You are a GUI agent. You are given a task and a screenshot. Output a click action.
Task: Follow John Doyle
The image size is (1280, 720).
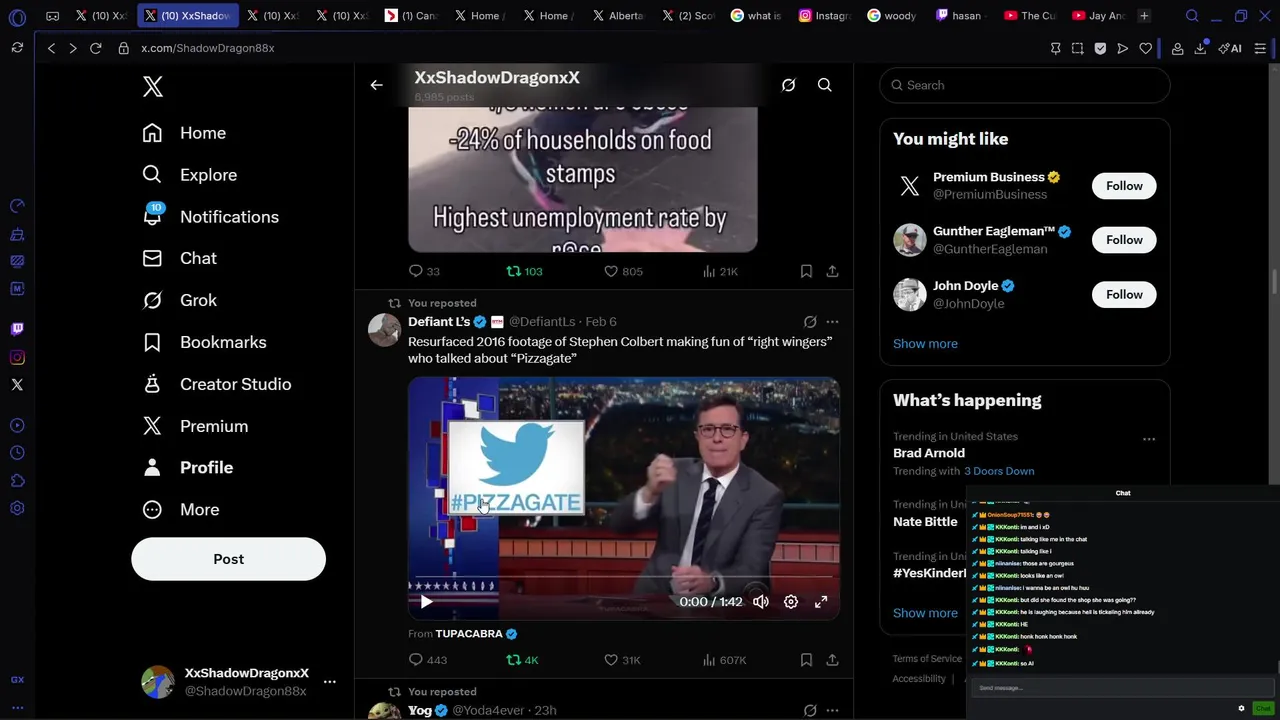click(1124, 294)
